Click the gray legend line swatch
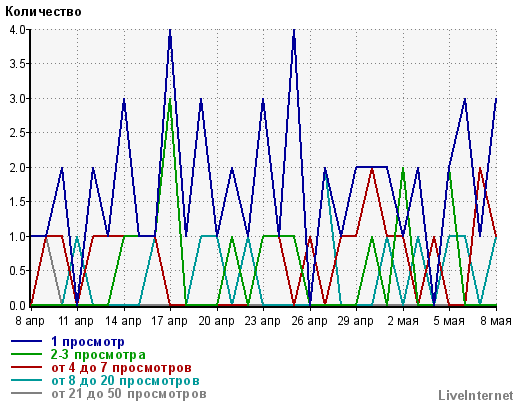 coord(26,393)
